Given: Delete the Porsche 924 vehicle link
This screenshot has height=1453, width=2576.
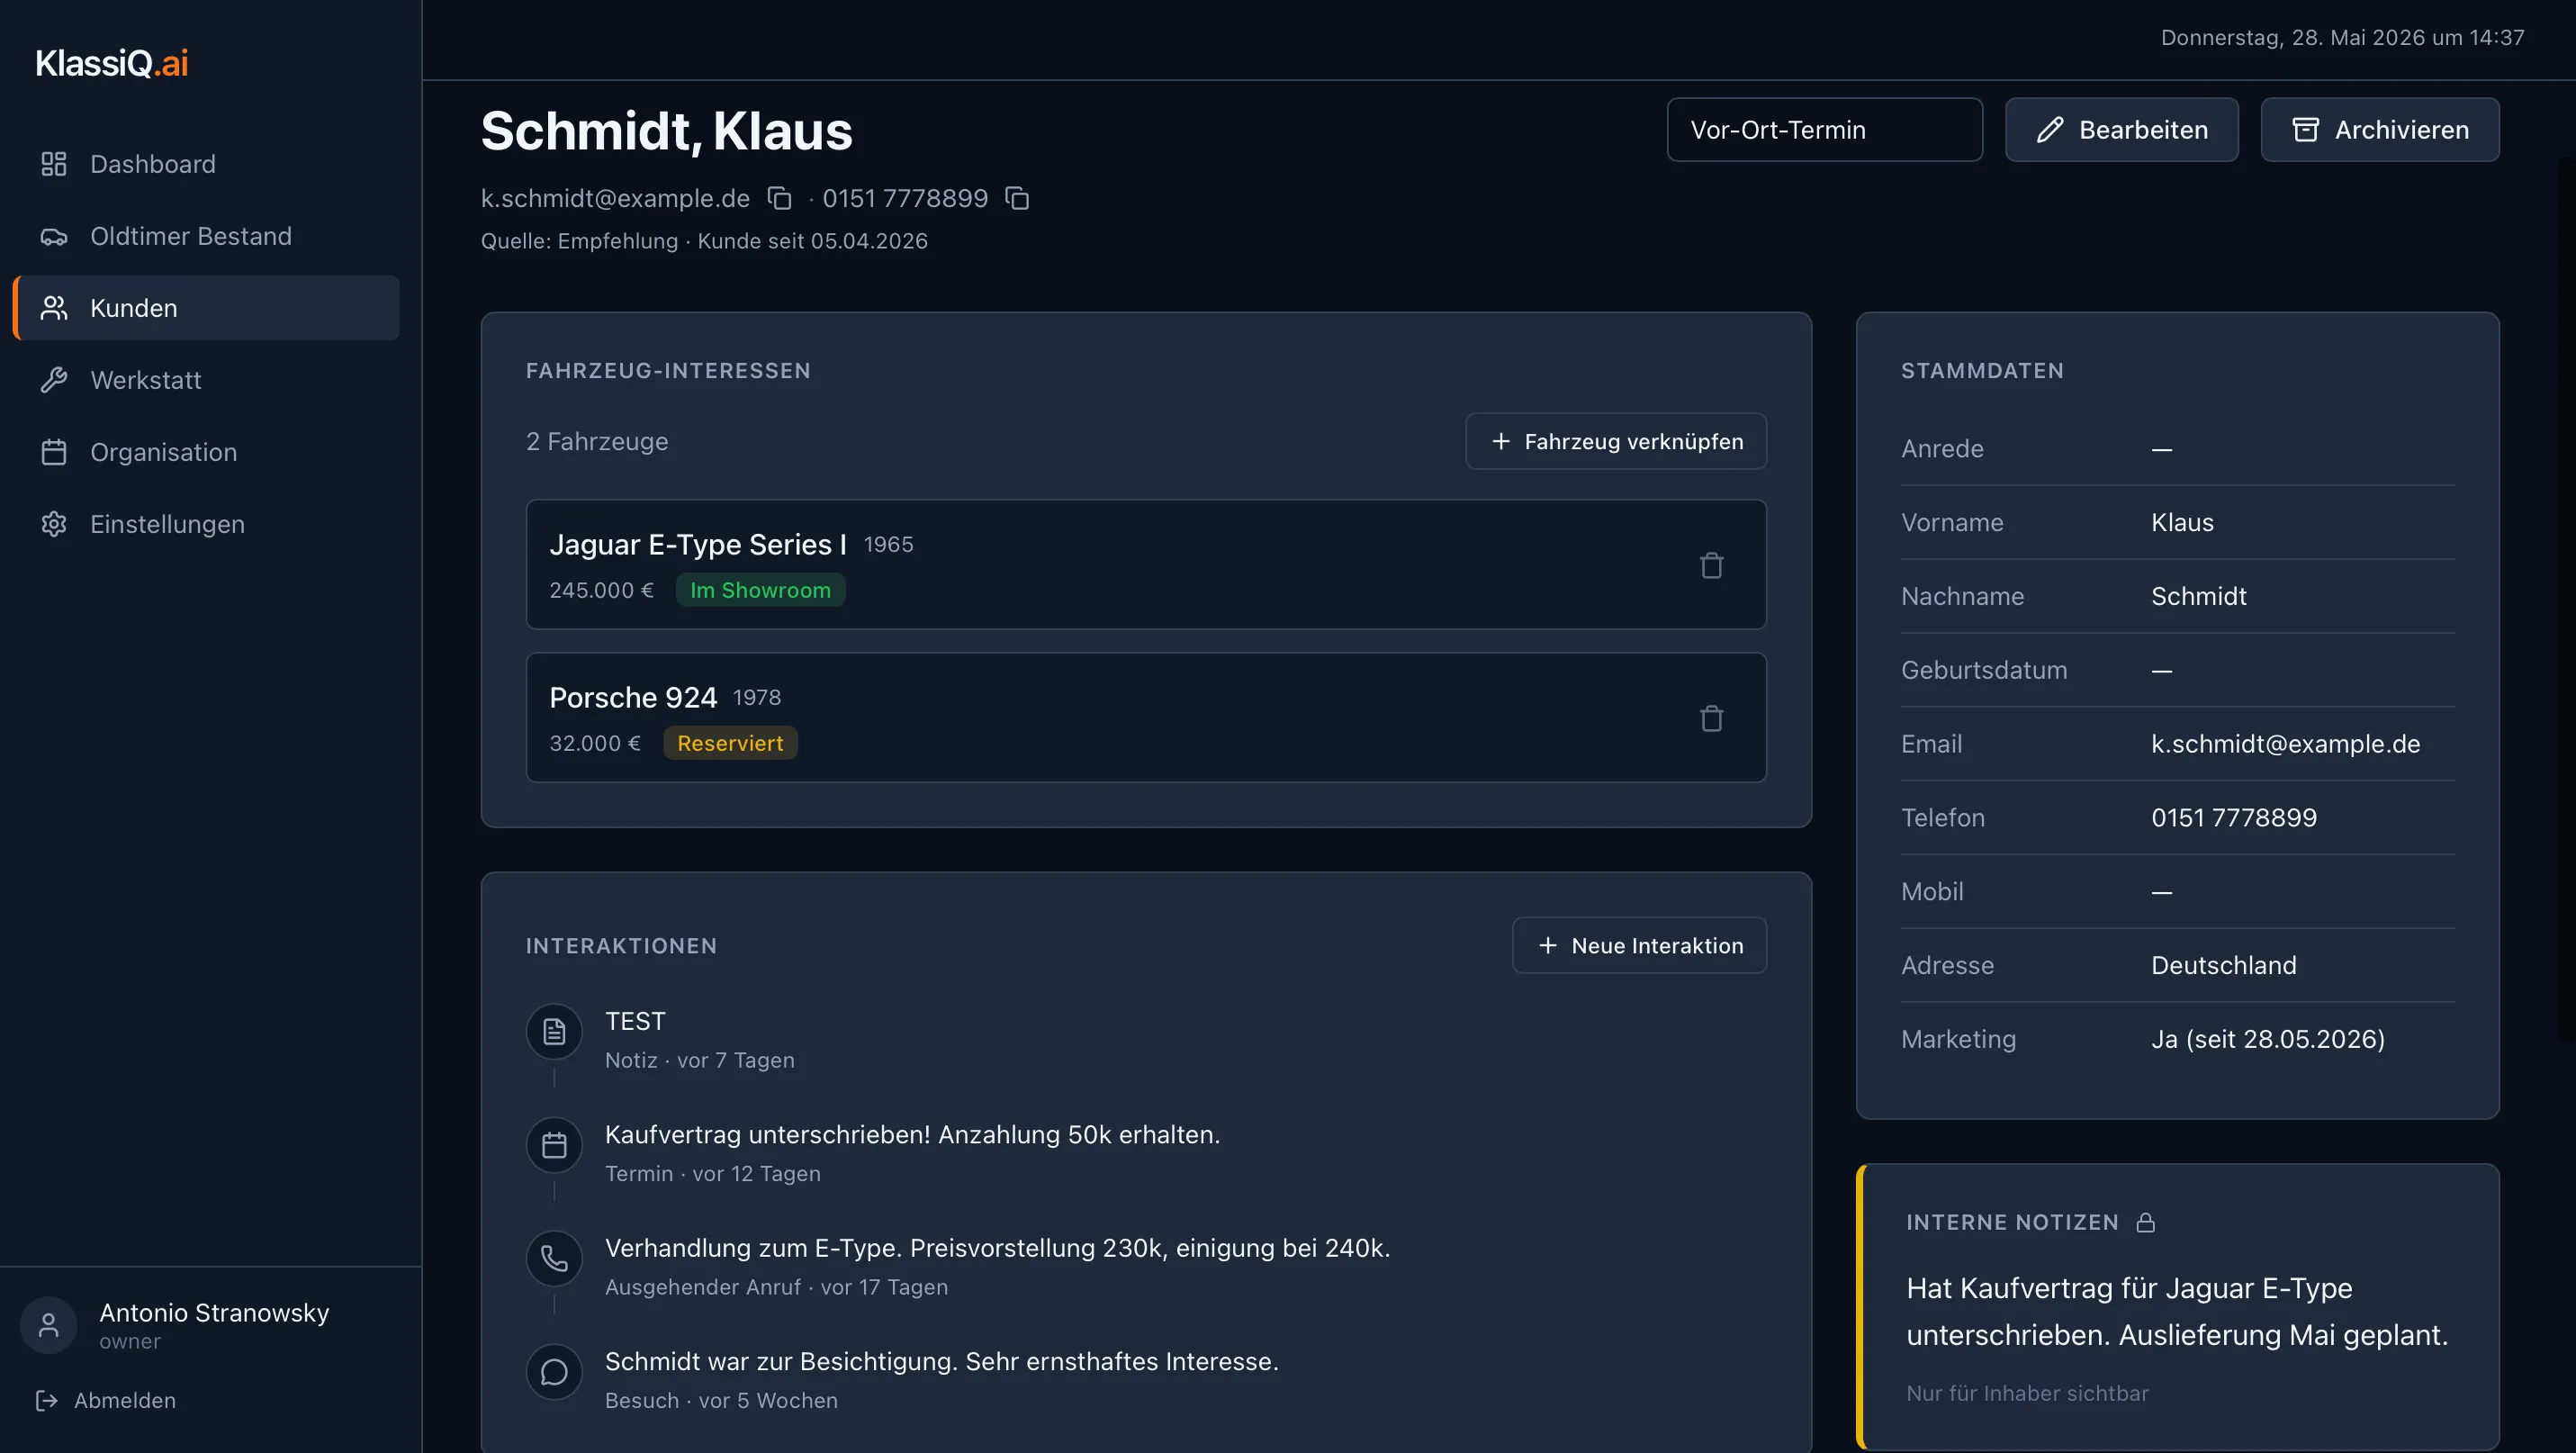Looking at the screenshot, I should [x=1711, y=718].
